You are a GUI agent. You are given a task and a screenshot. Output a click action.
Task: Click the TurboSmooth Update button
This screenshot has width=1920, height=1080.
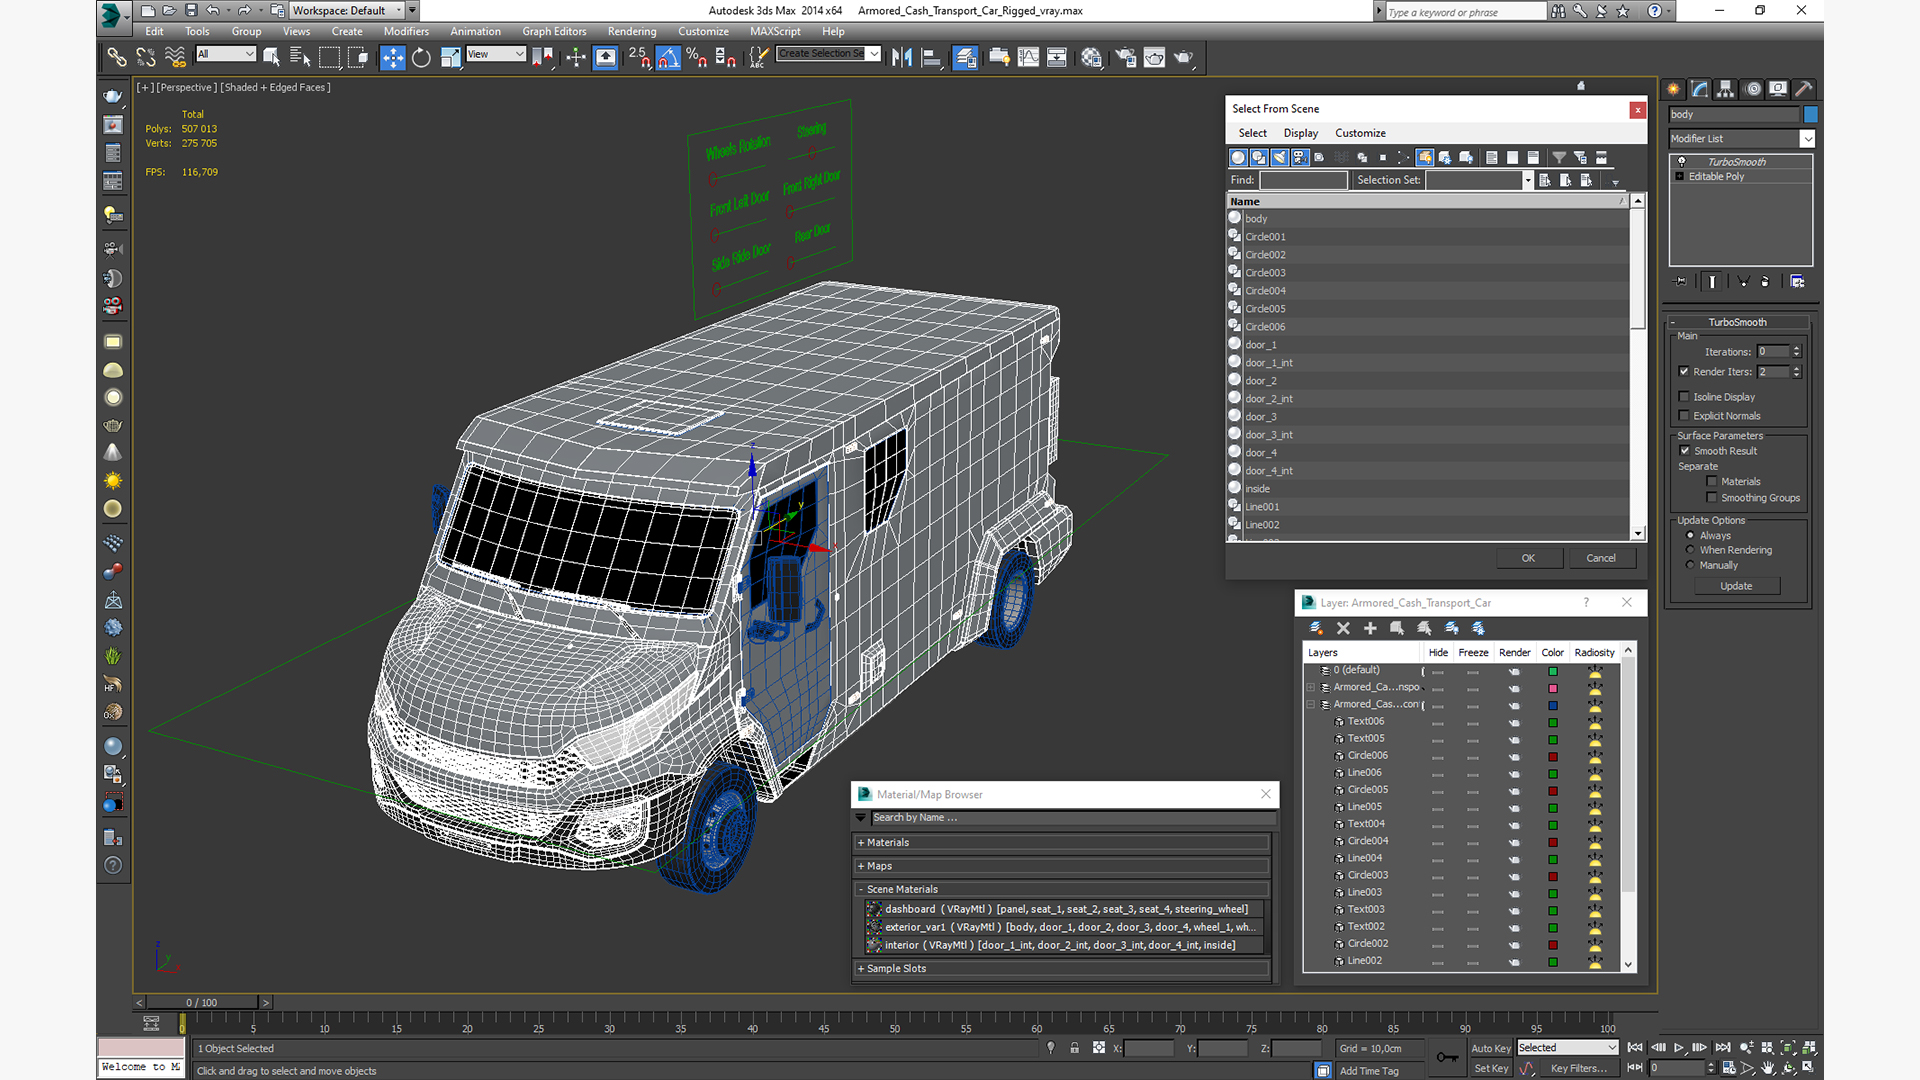click(x=1736, y=586)
